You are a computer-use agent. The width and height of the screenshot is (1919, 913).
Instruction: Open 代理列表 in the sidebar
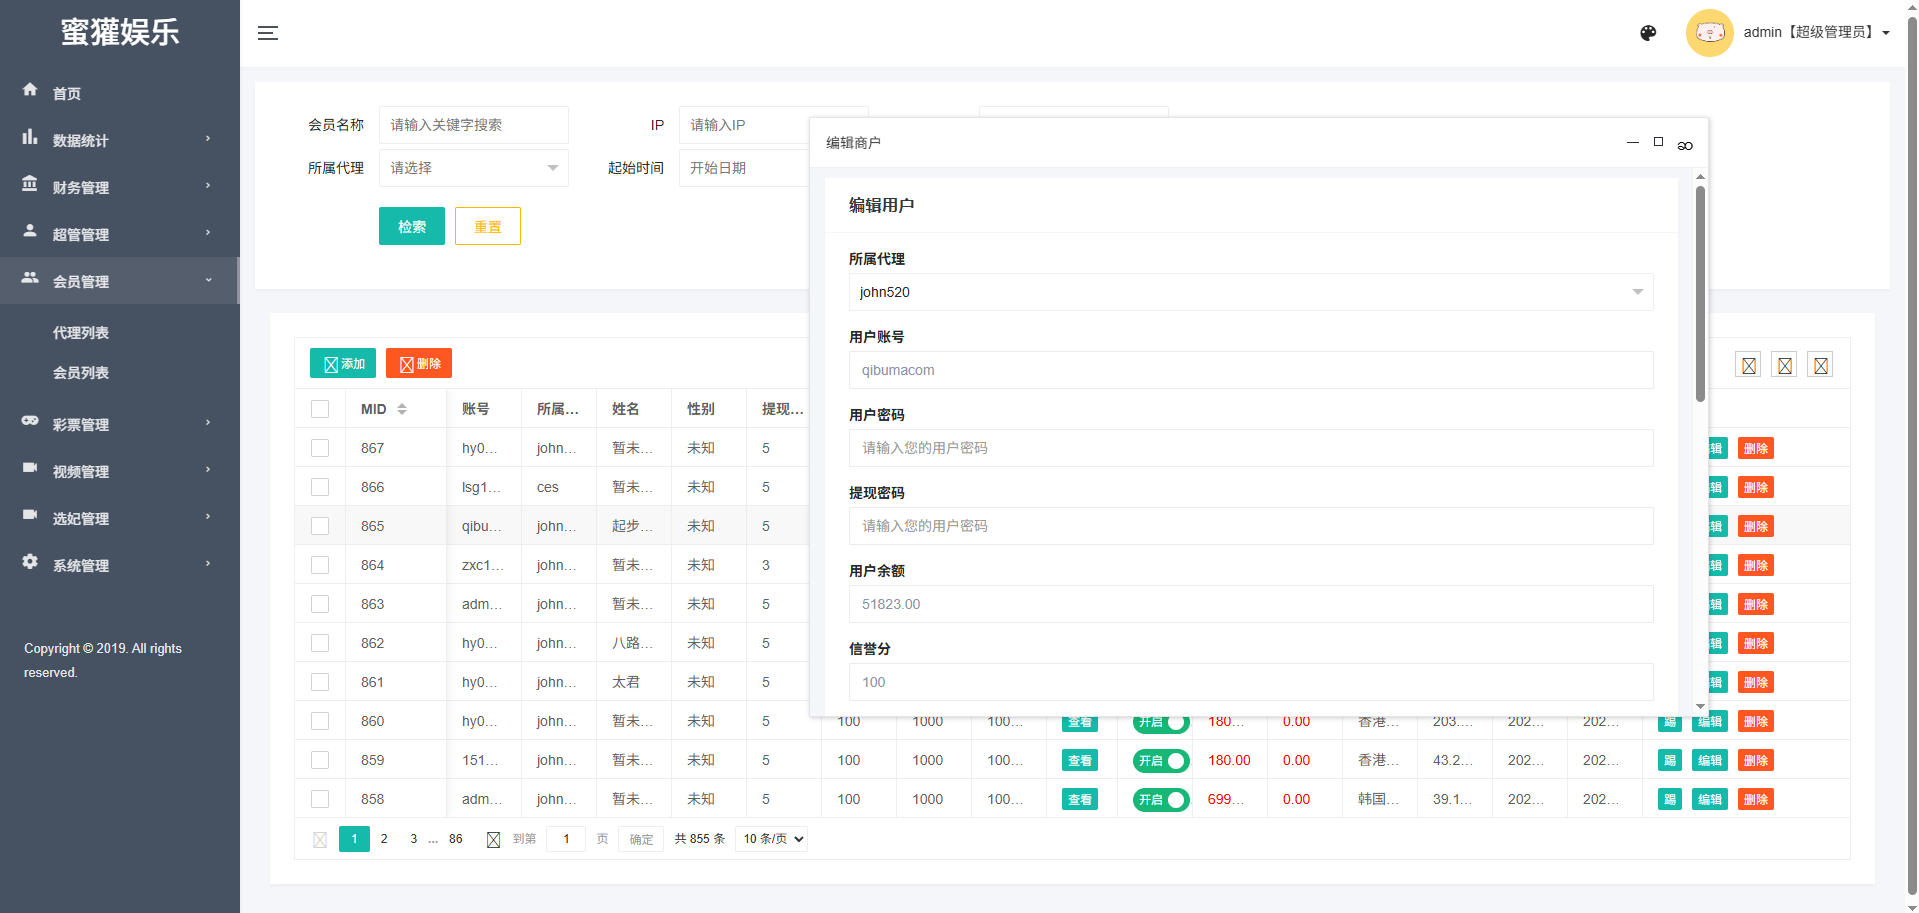pos(81,333)
